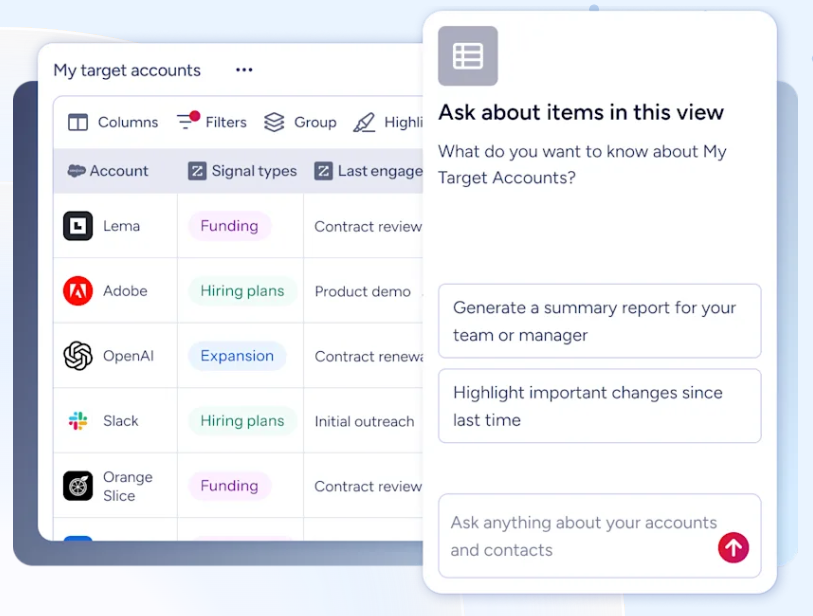The width and height of the screenshot is (813, 616).
Task: Click the Salesforce cloud icon in Account header
Action: [x=76, y=171]
